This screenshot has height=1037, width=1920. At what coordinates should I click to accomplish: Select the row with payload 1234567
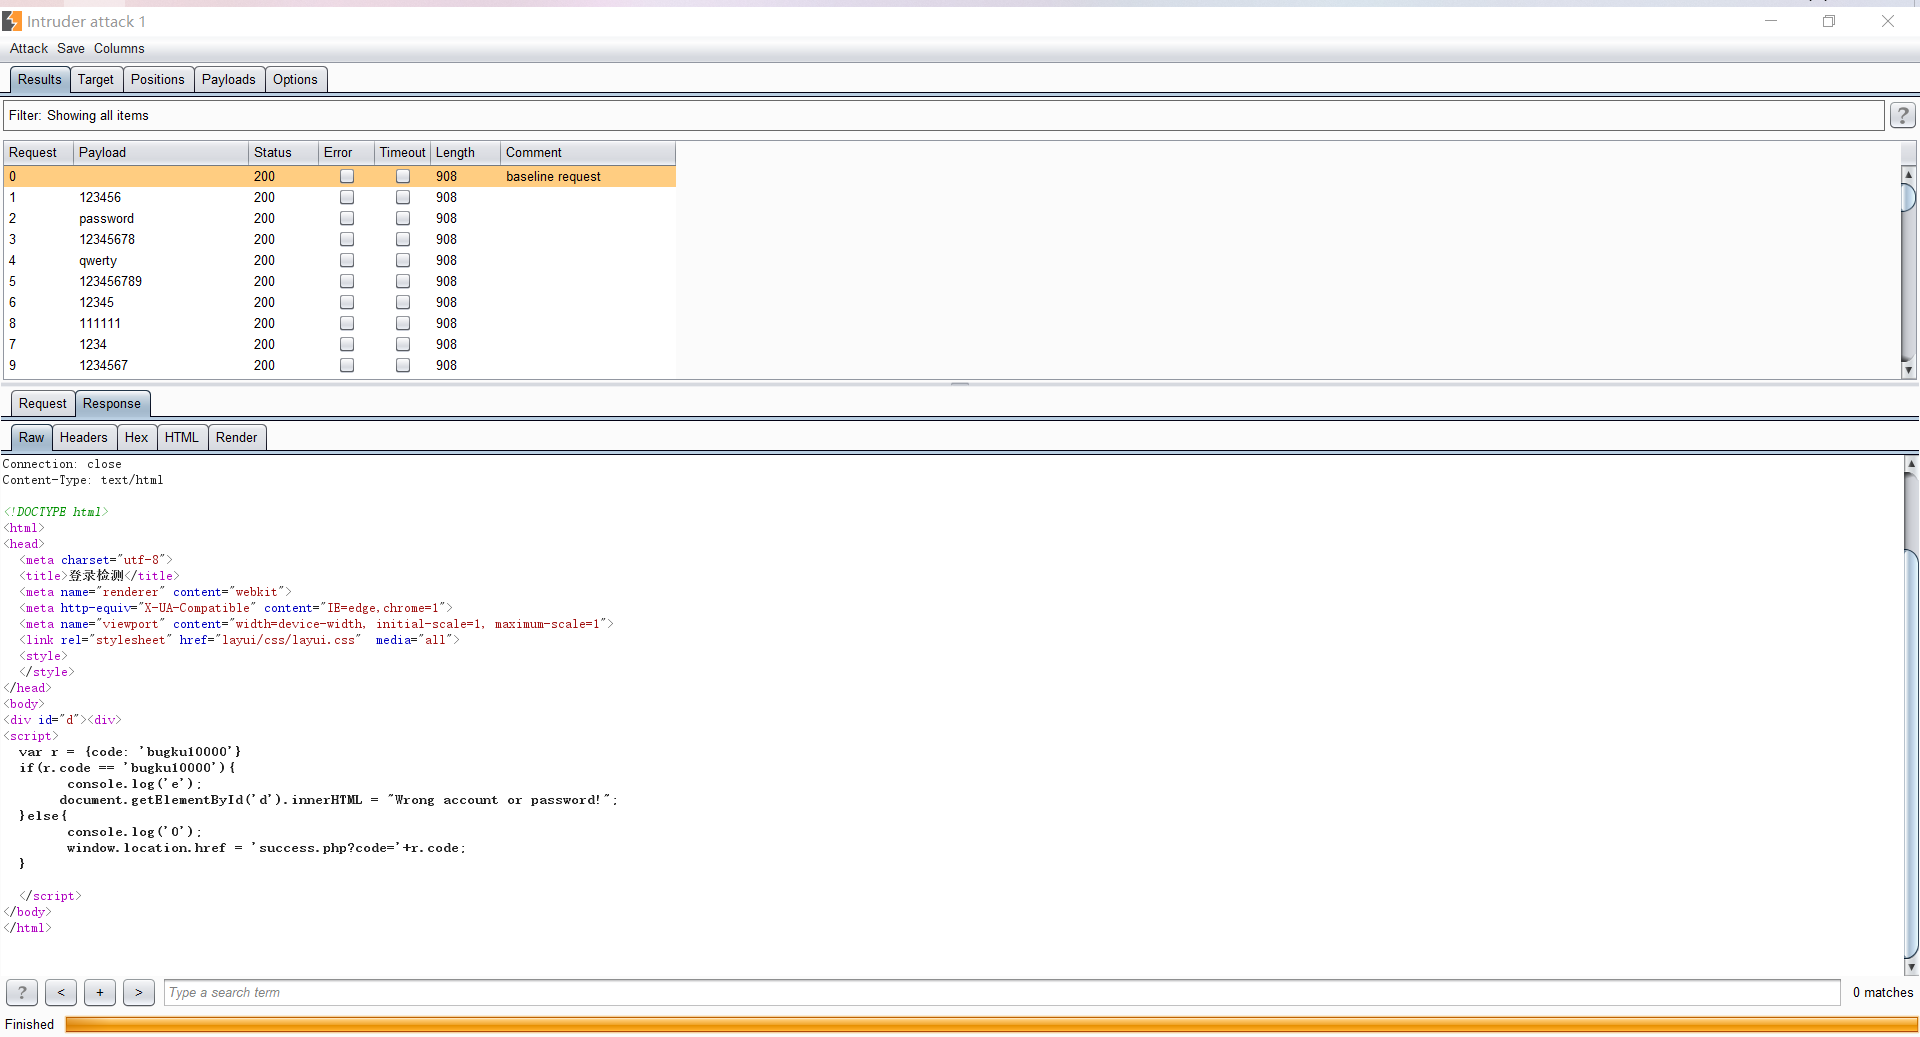tap(340, 365)
